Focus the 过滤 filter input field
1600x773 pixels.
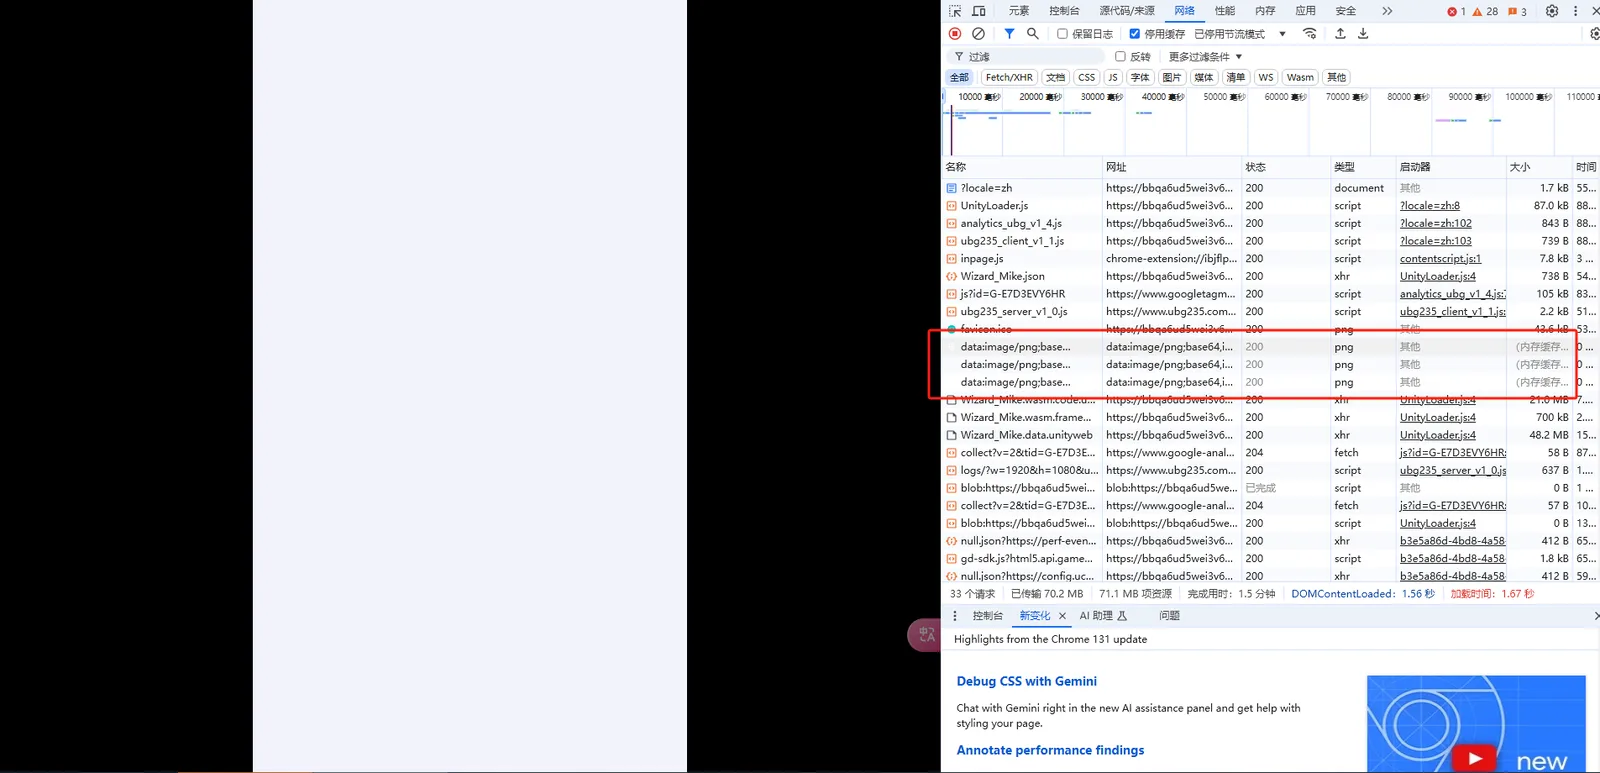click(x=1025, y=57)
